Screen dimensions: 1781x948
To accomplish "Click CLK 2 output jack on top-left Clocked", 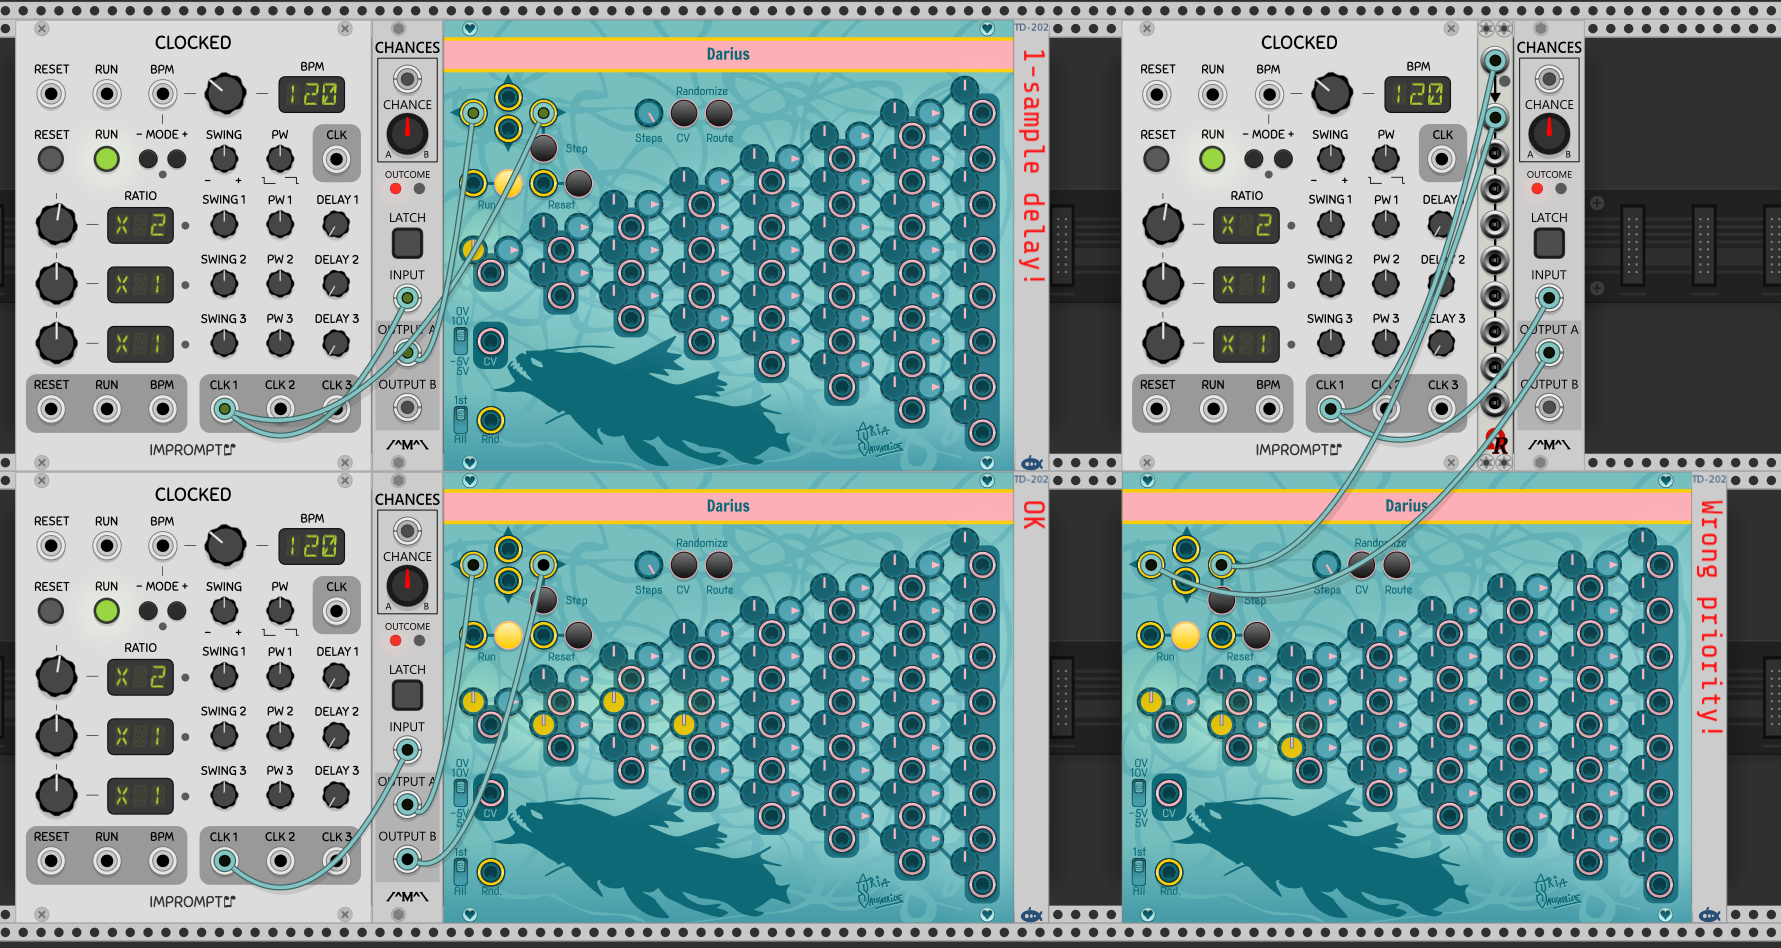I will point(281,409).
